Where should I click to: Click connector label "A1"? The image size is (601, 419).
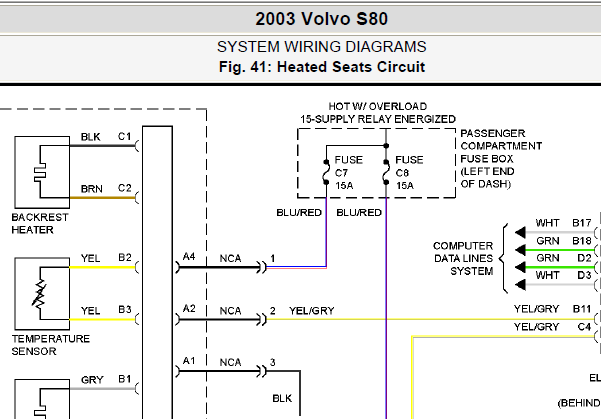(x=189, y=361)
